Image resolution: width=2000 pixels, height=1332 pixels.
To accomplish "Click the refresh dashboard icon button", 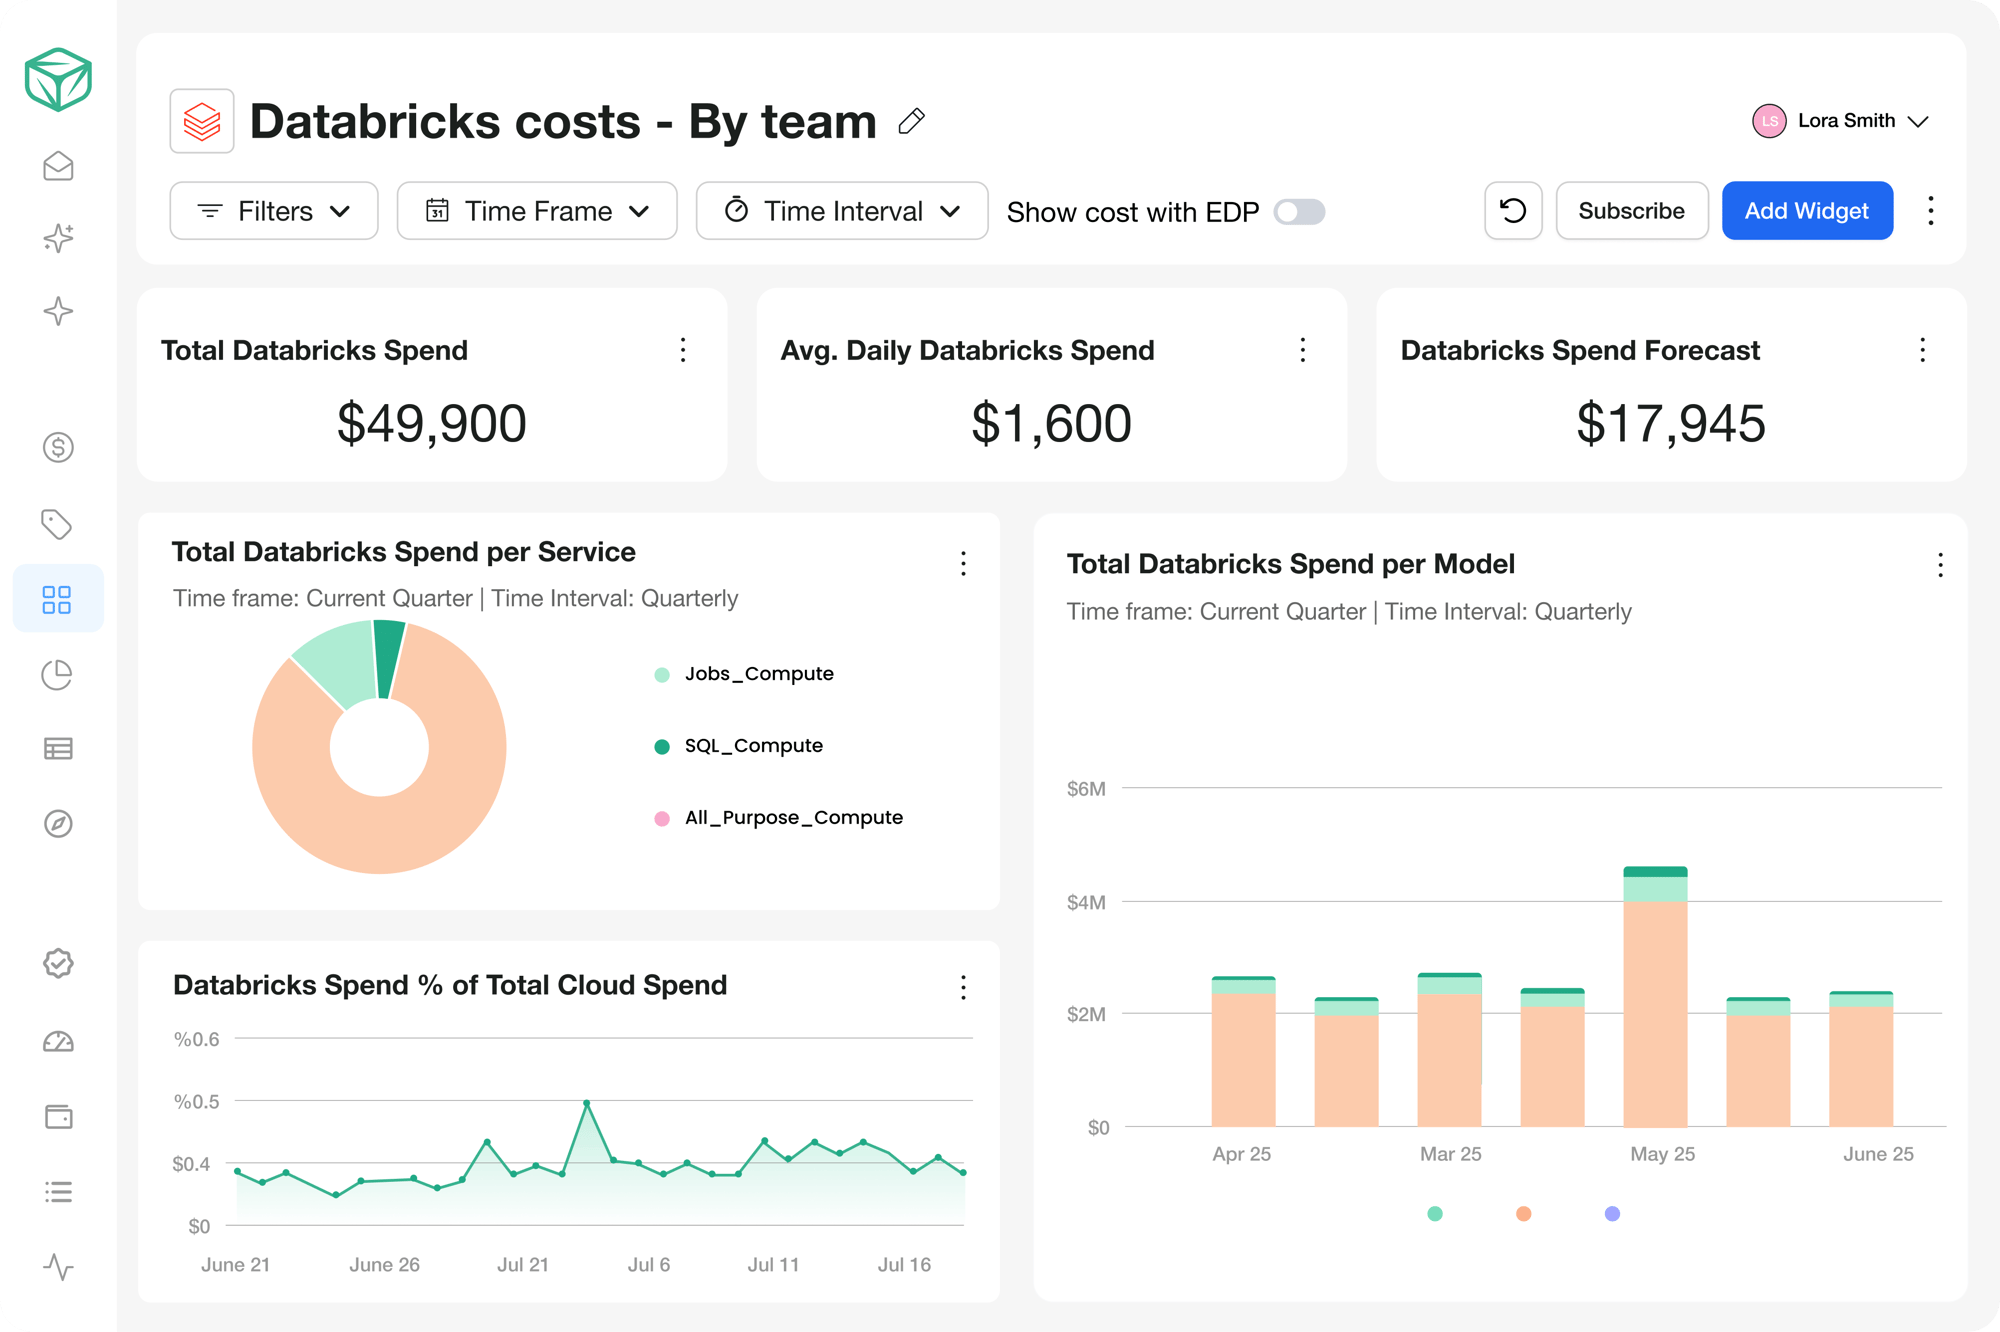I will [1513, 211].
